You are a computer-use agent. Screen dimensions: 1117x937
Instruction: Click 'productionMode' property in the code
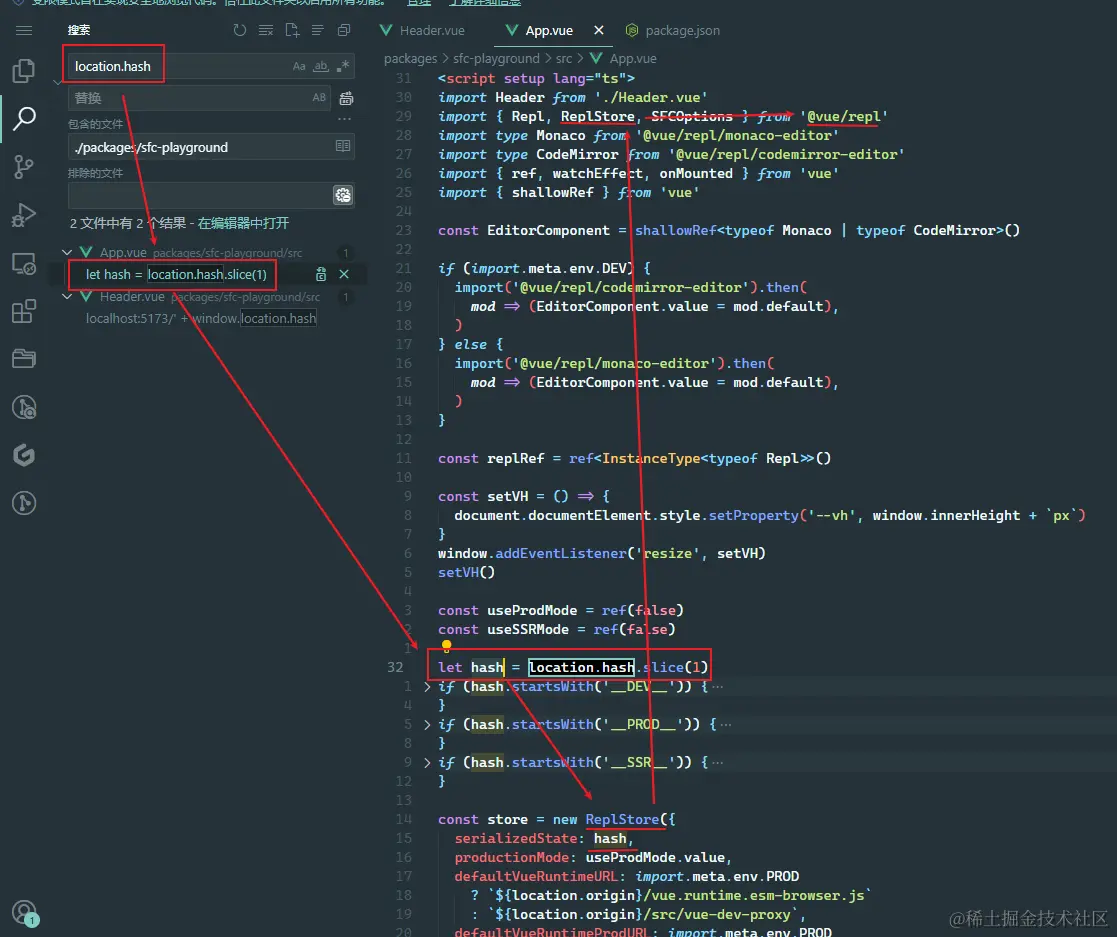click(x=511, y=857)
